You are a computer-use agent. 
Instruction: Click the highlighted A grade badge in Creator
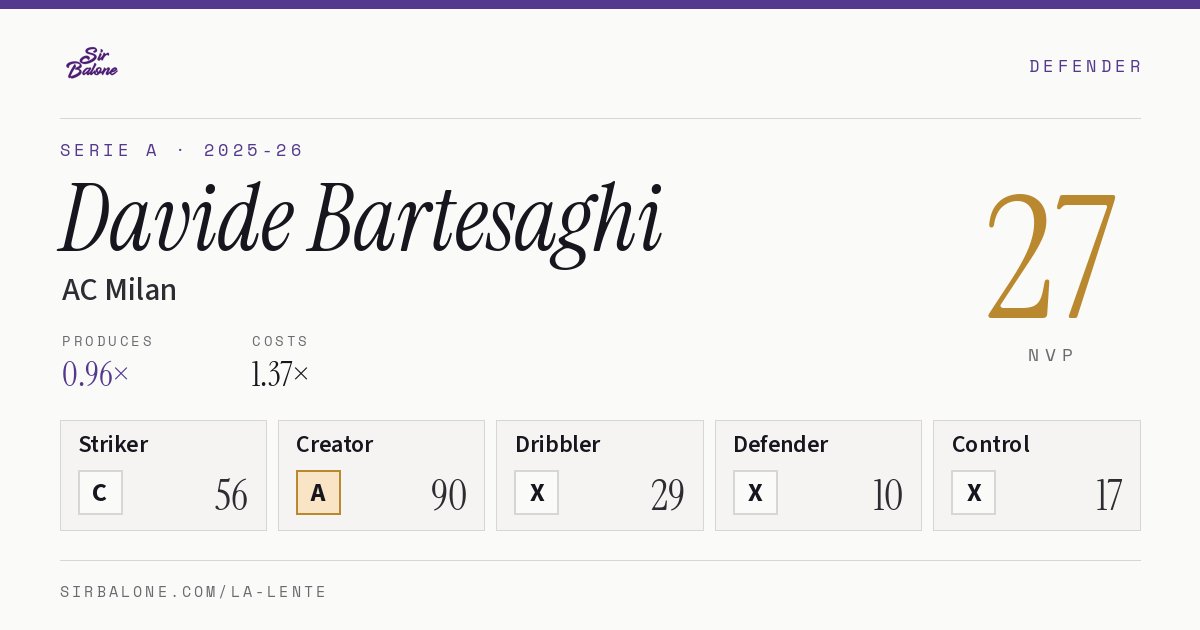[x=318, y=492]
